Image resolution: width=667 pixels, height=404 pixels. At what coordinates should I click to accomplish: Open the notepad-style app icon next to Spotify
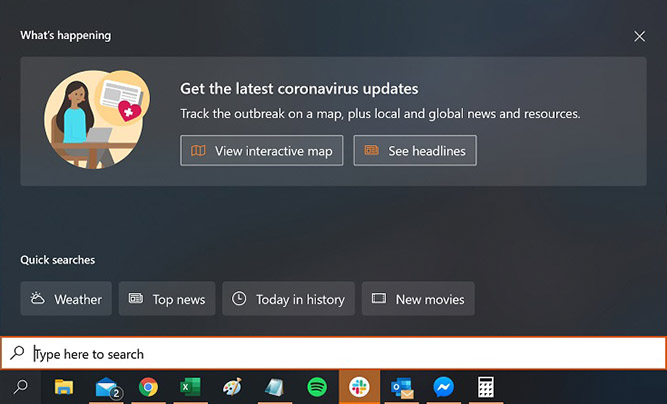pos(274,387)
